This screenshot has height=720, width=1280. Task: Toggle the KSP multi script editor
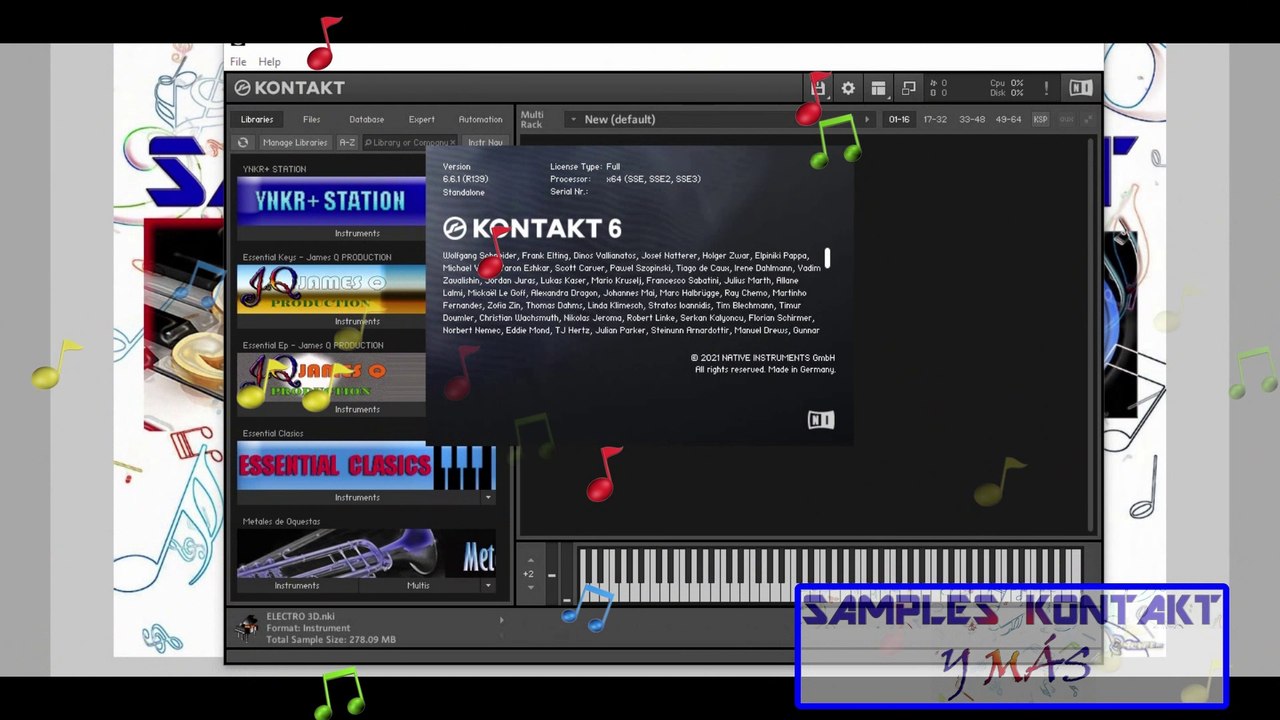(1040, 119)
